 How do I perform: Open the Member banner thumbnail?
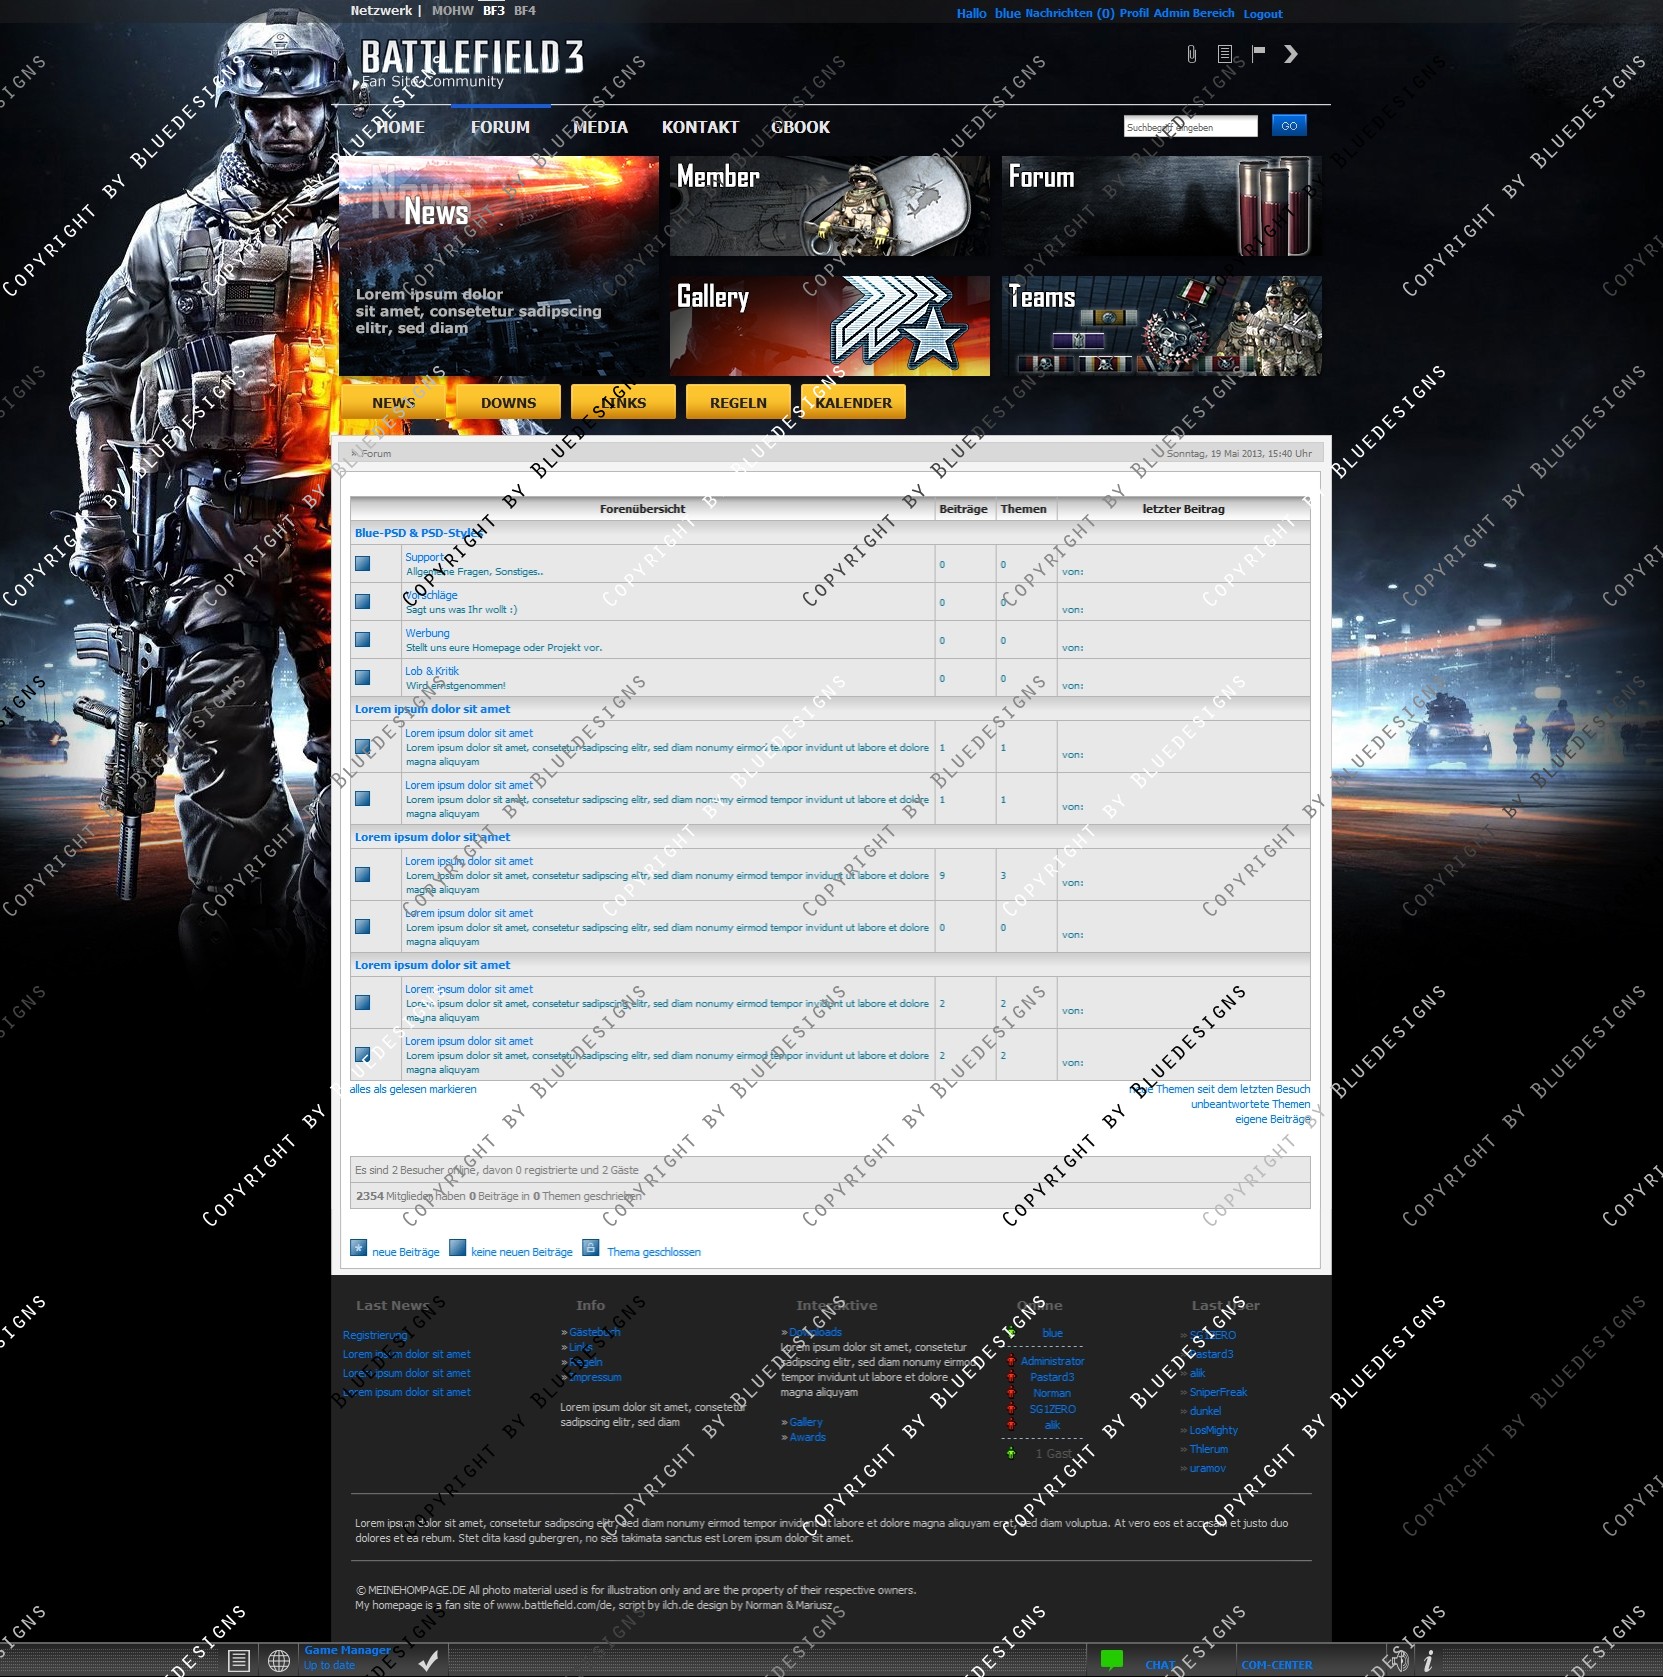pyautogui.click(x=830, y=206)
